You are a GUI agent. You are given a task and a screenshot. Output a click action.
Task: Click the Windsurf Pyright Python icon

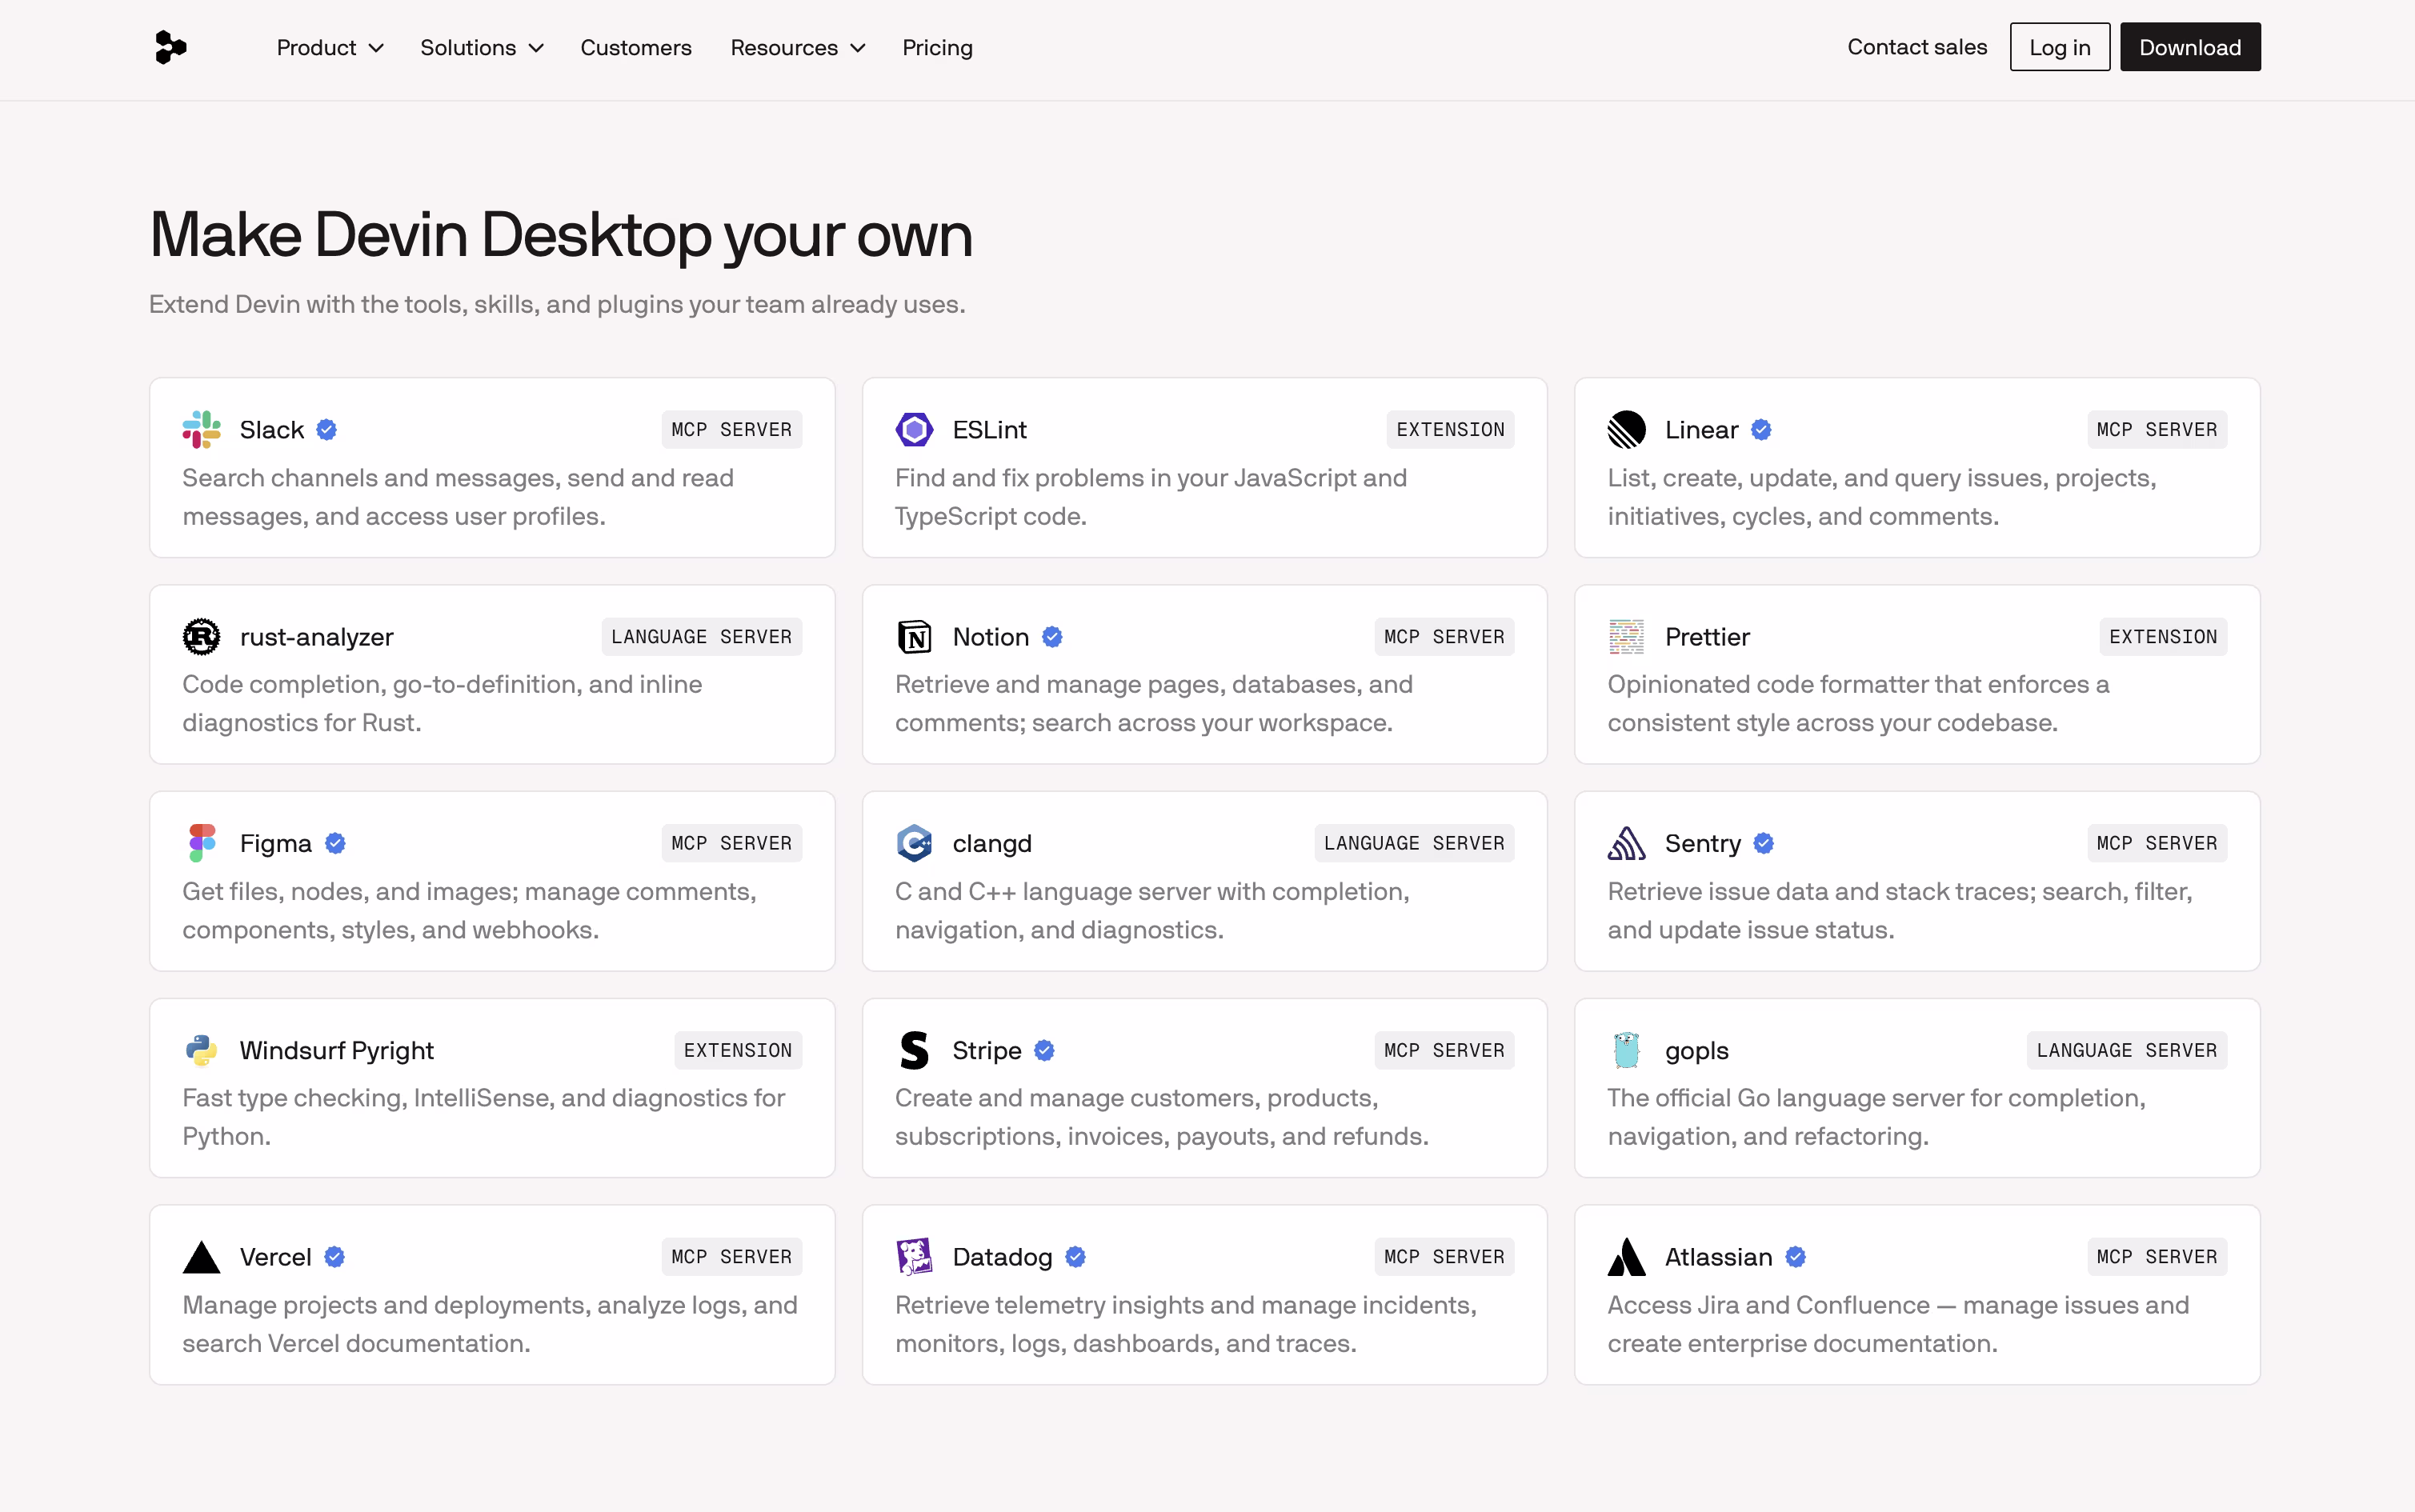coord(201,1050)
